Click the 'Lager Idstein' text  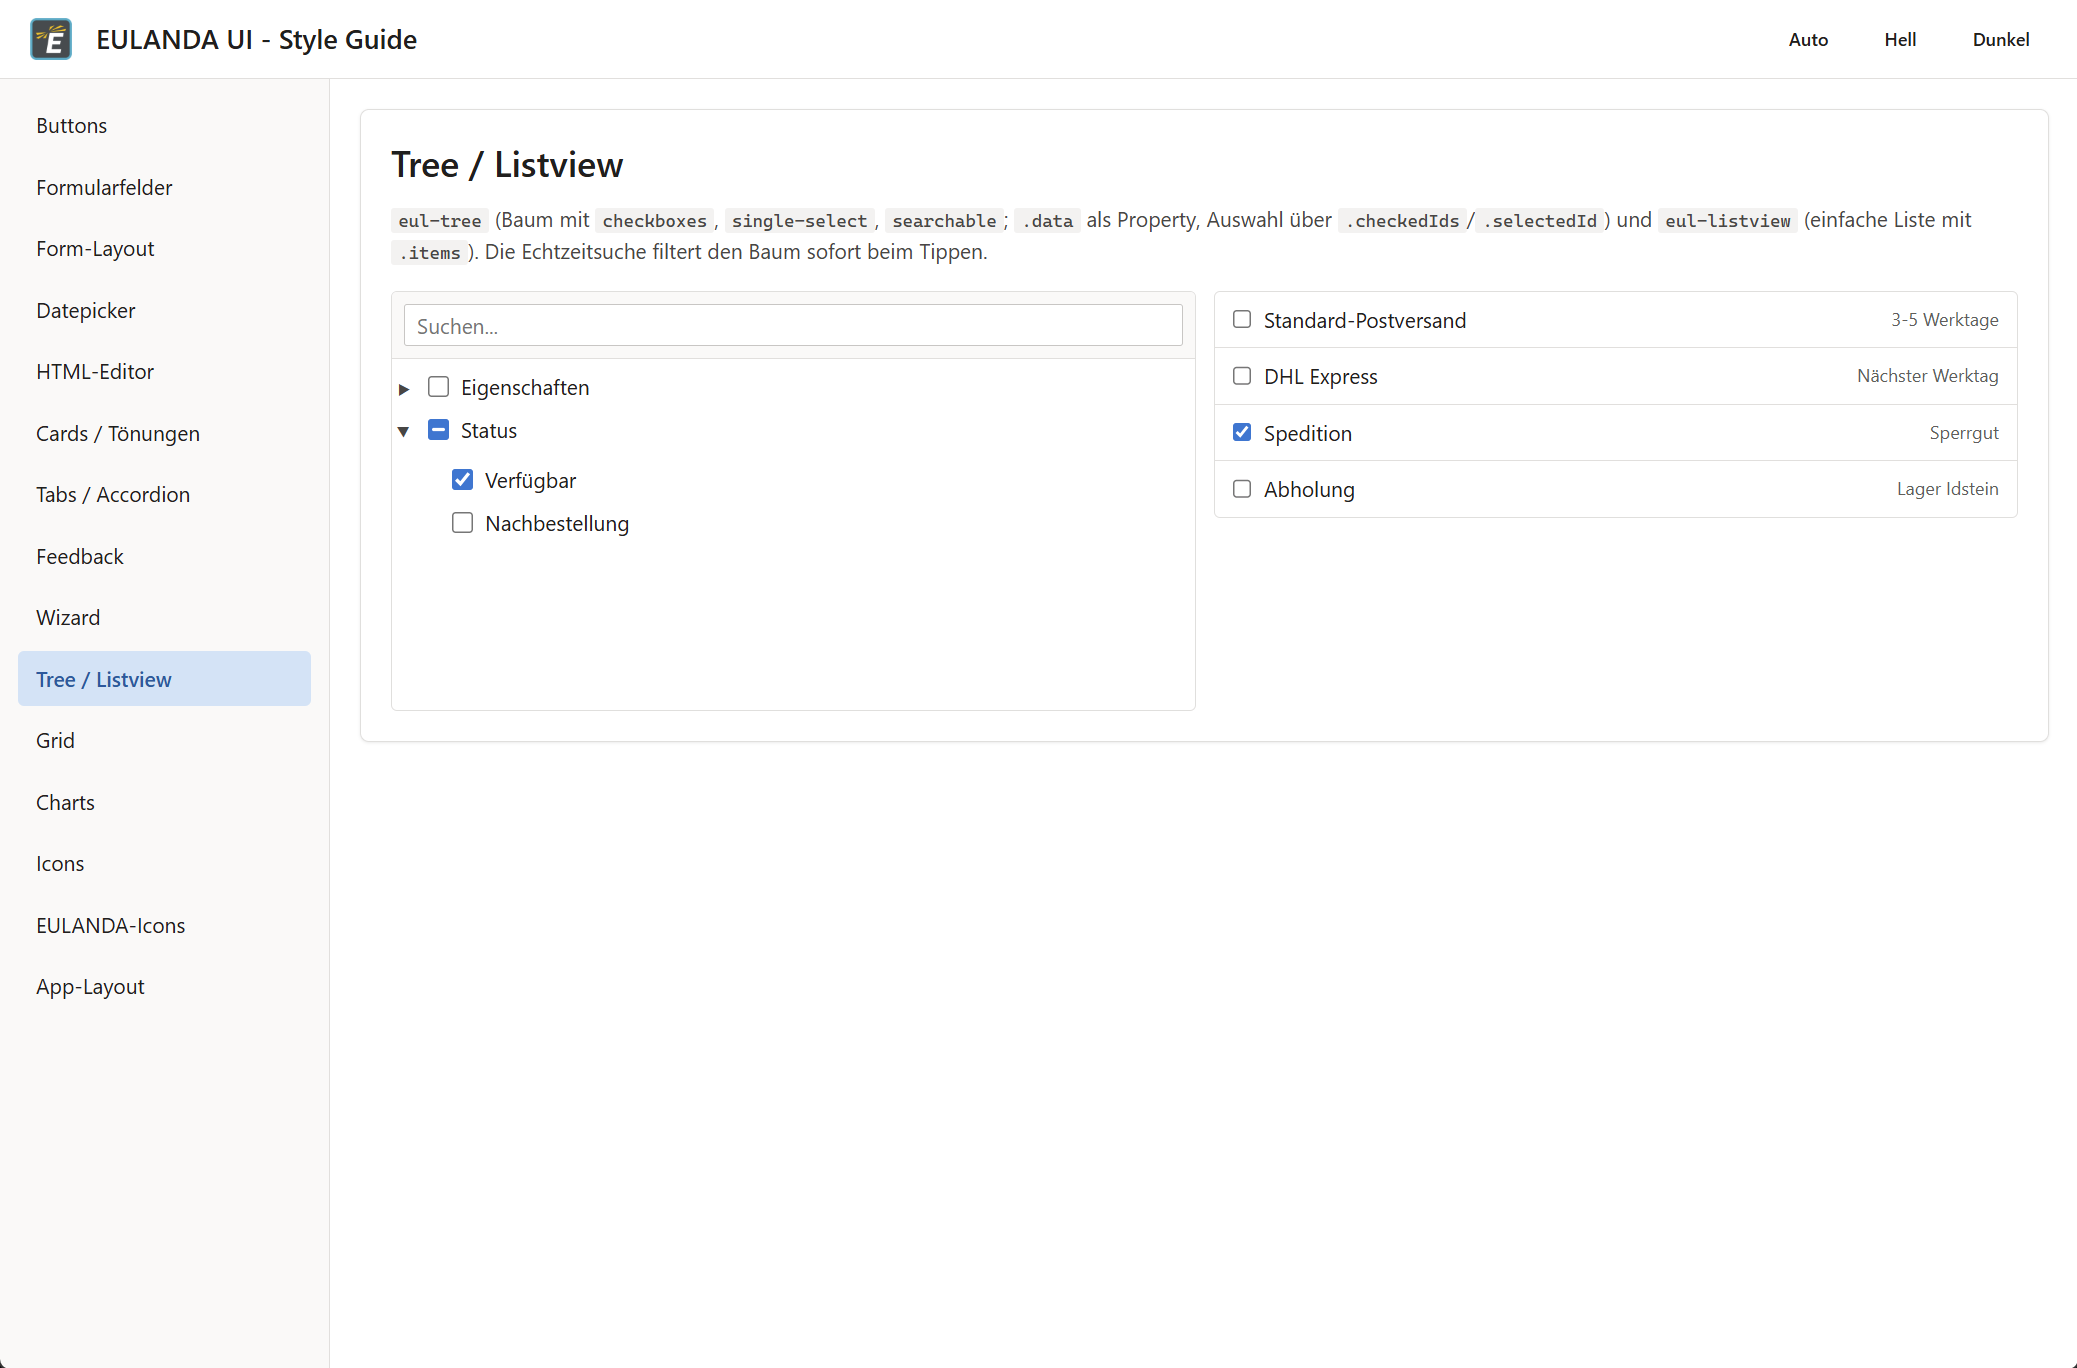pos(1948,489)
